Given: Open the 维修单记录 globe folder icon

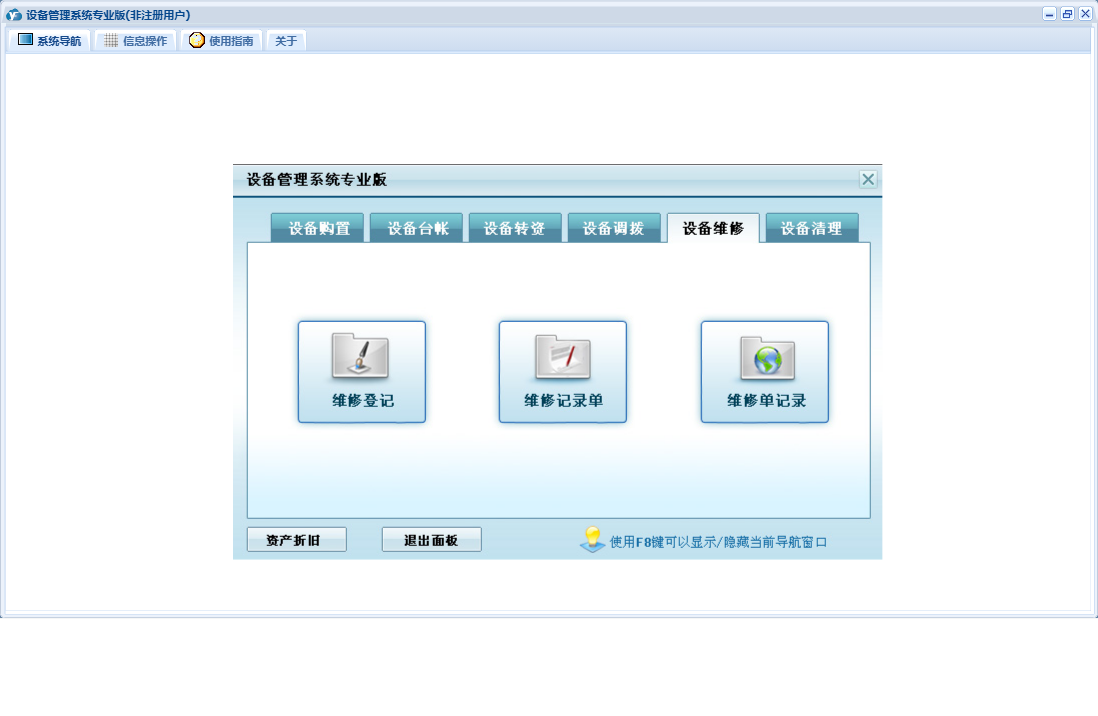Looking at the screenshot, I should tap(767, 357).
